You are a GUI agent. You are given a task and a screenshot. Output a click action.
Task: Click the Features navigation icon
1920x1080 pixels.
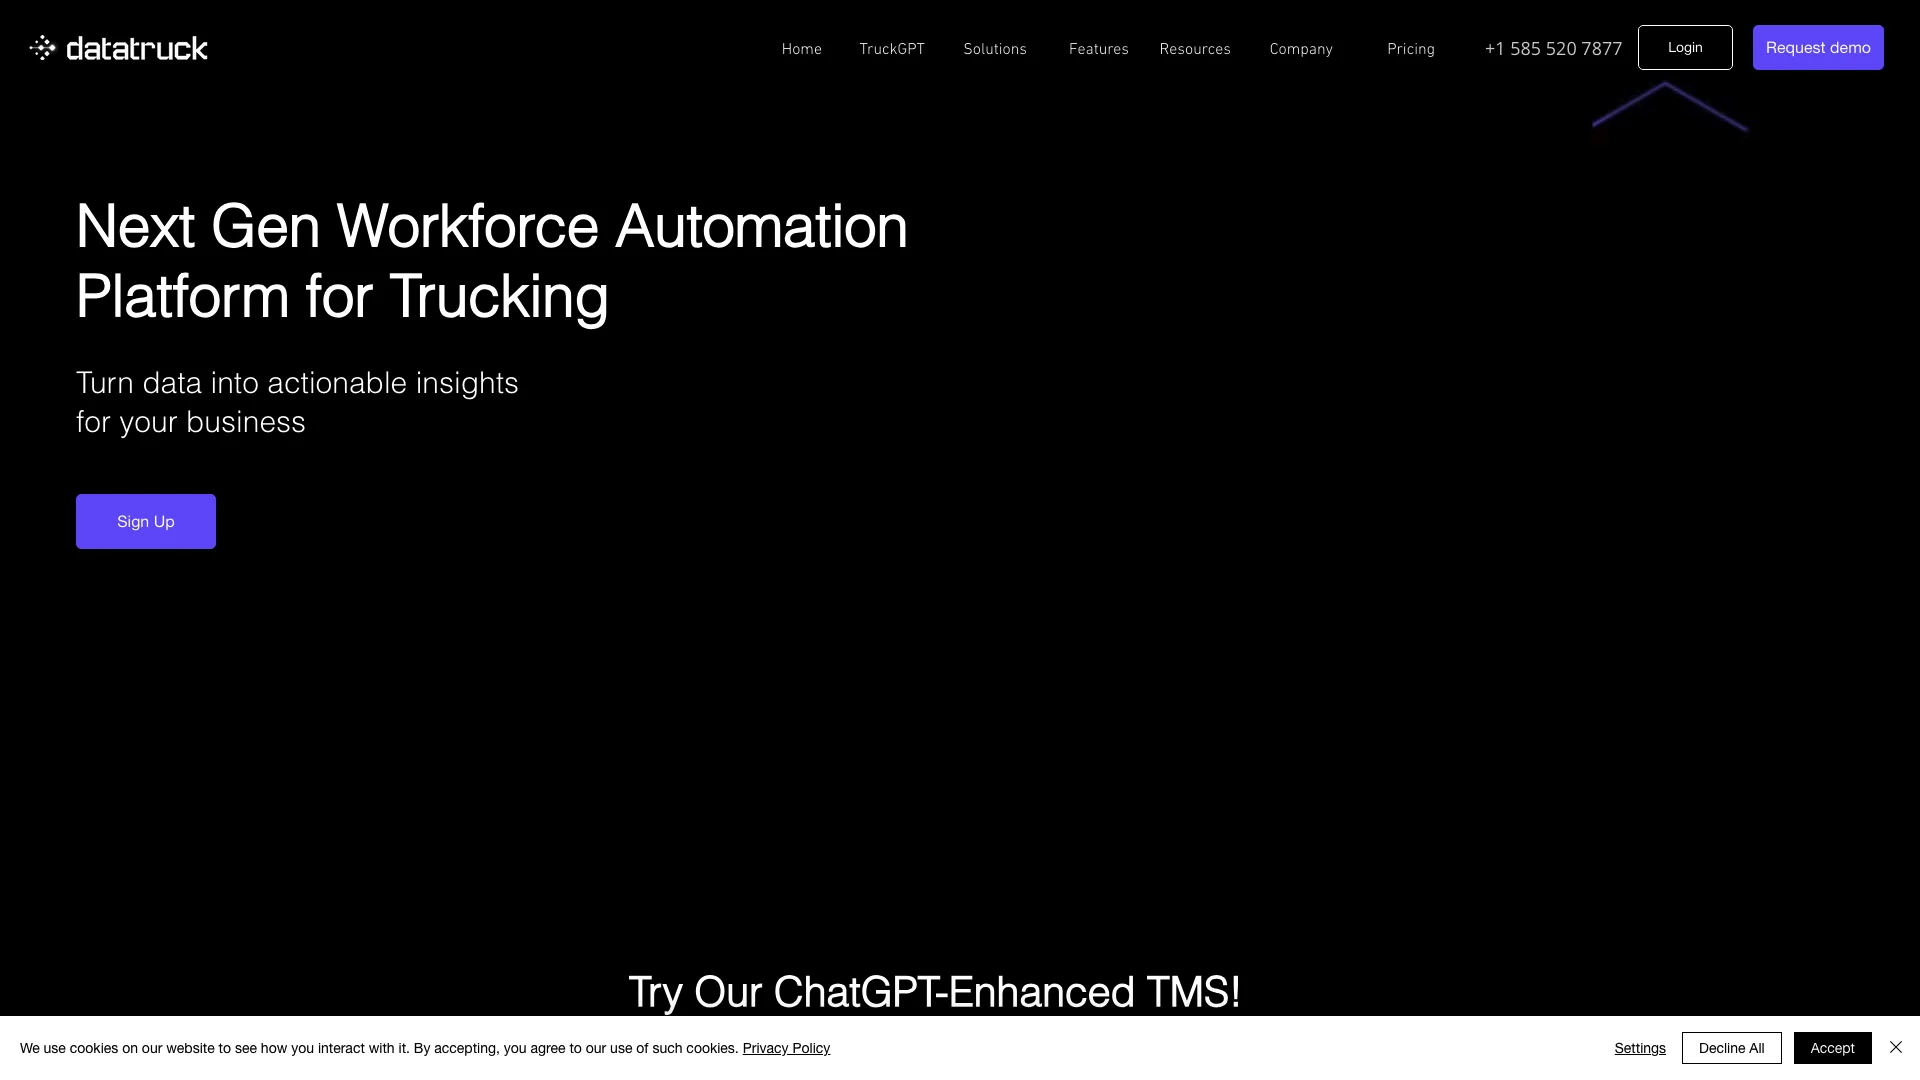coord(1098,47)
